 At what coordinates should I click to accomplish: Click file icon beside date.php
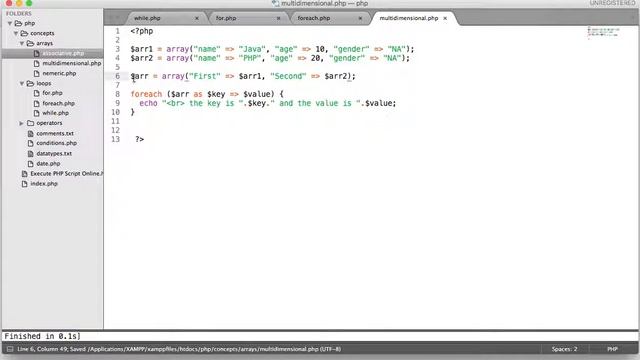(x=31, y=164)
